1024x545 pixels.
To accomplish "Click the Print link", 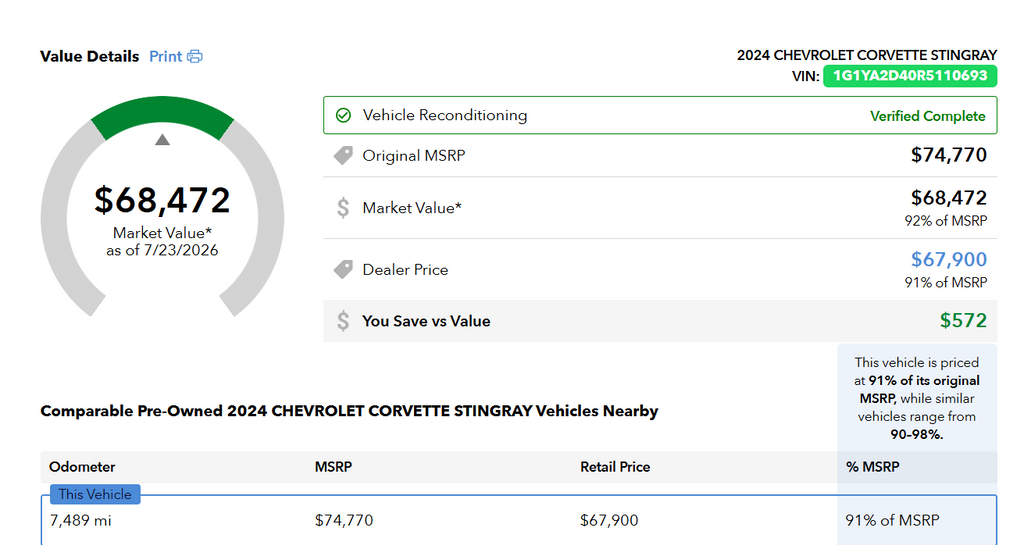I will point(165,57).
